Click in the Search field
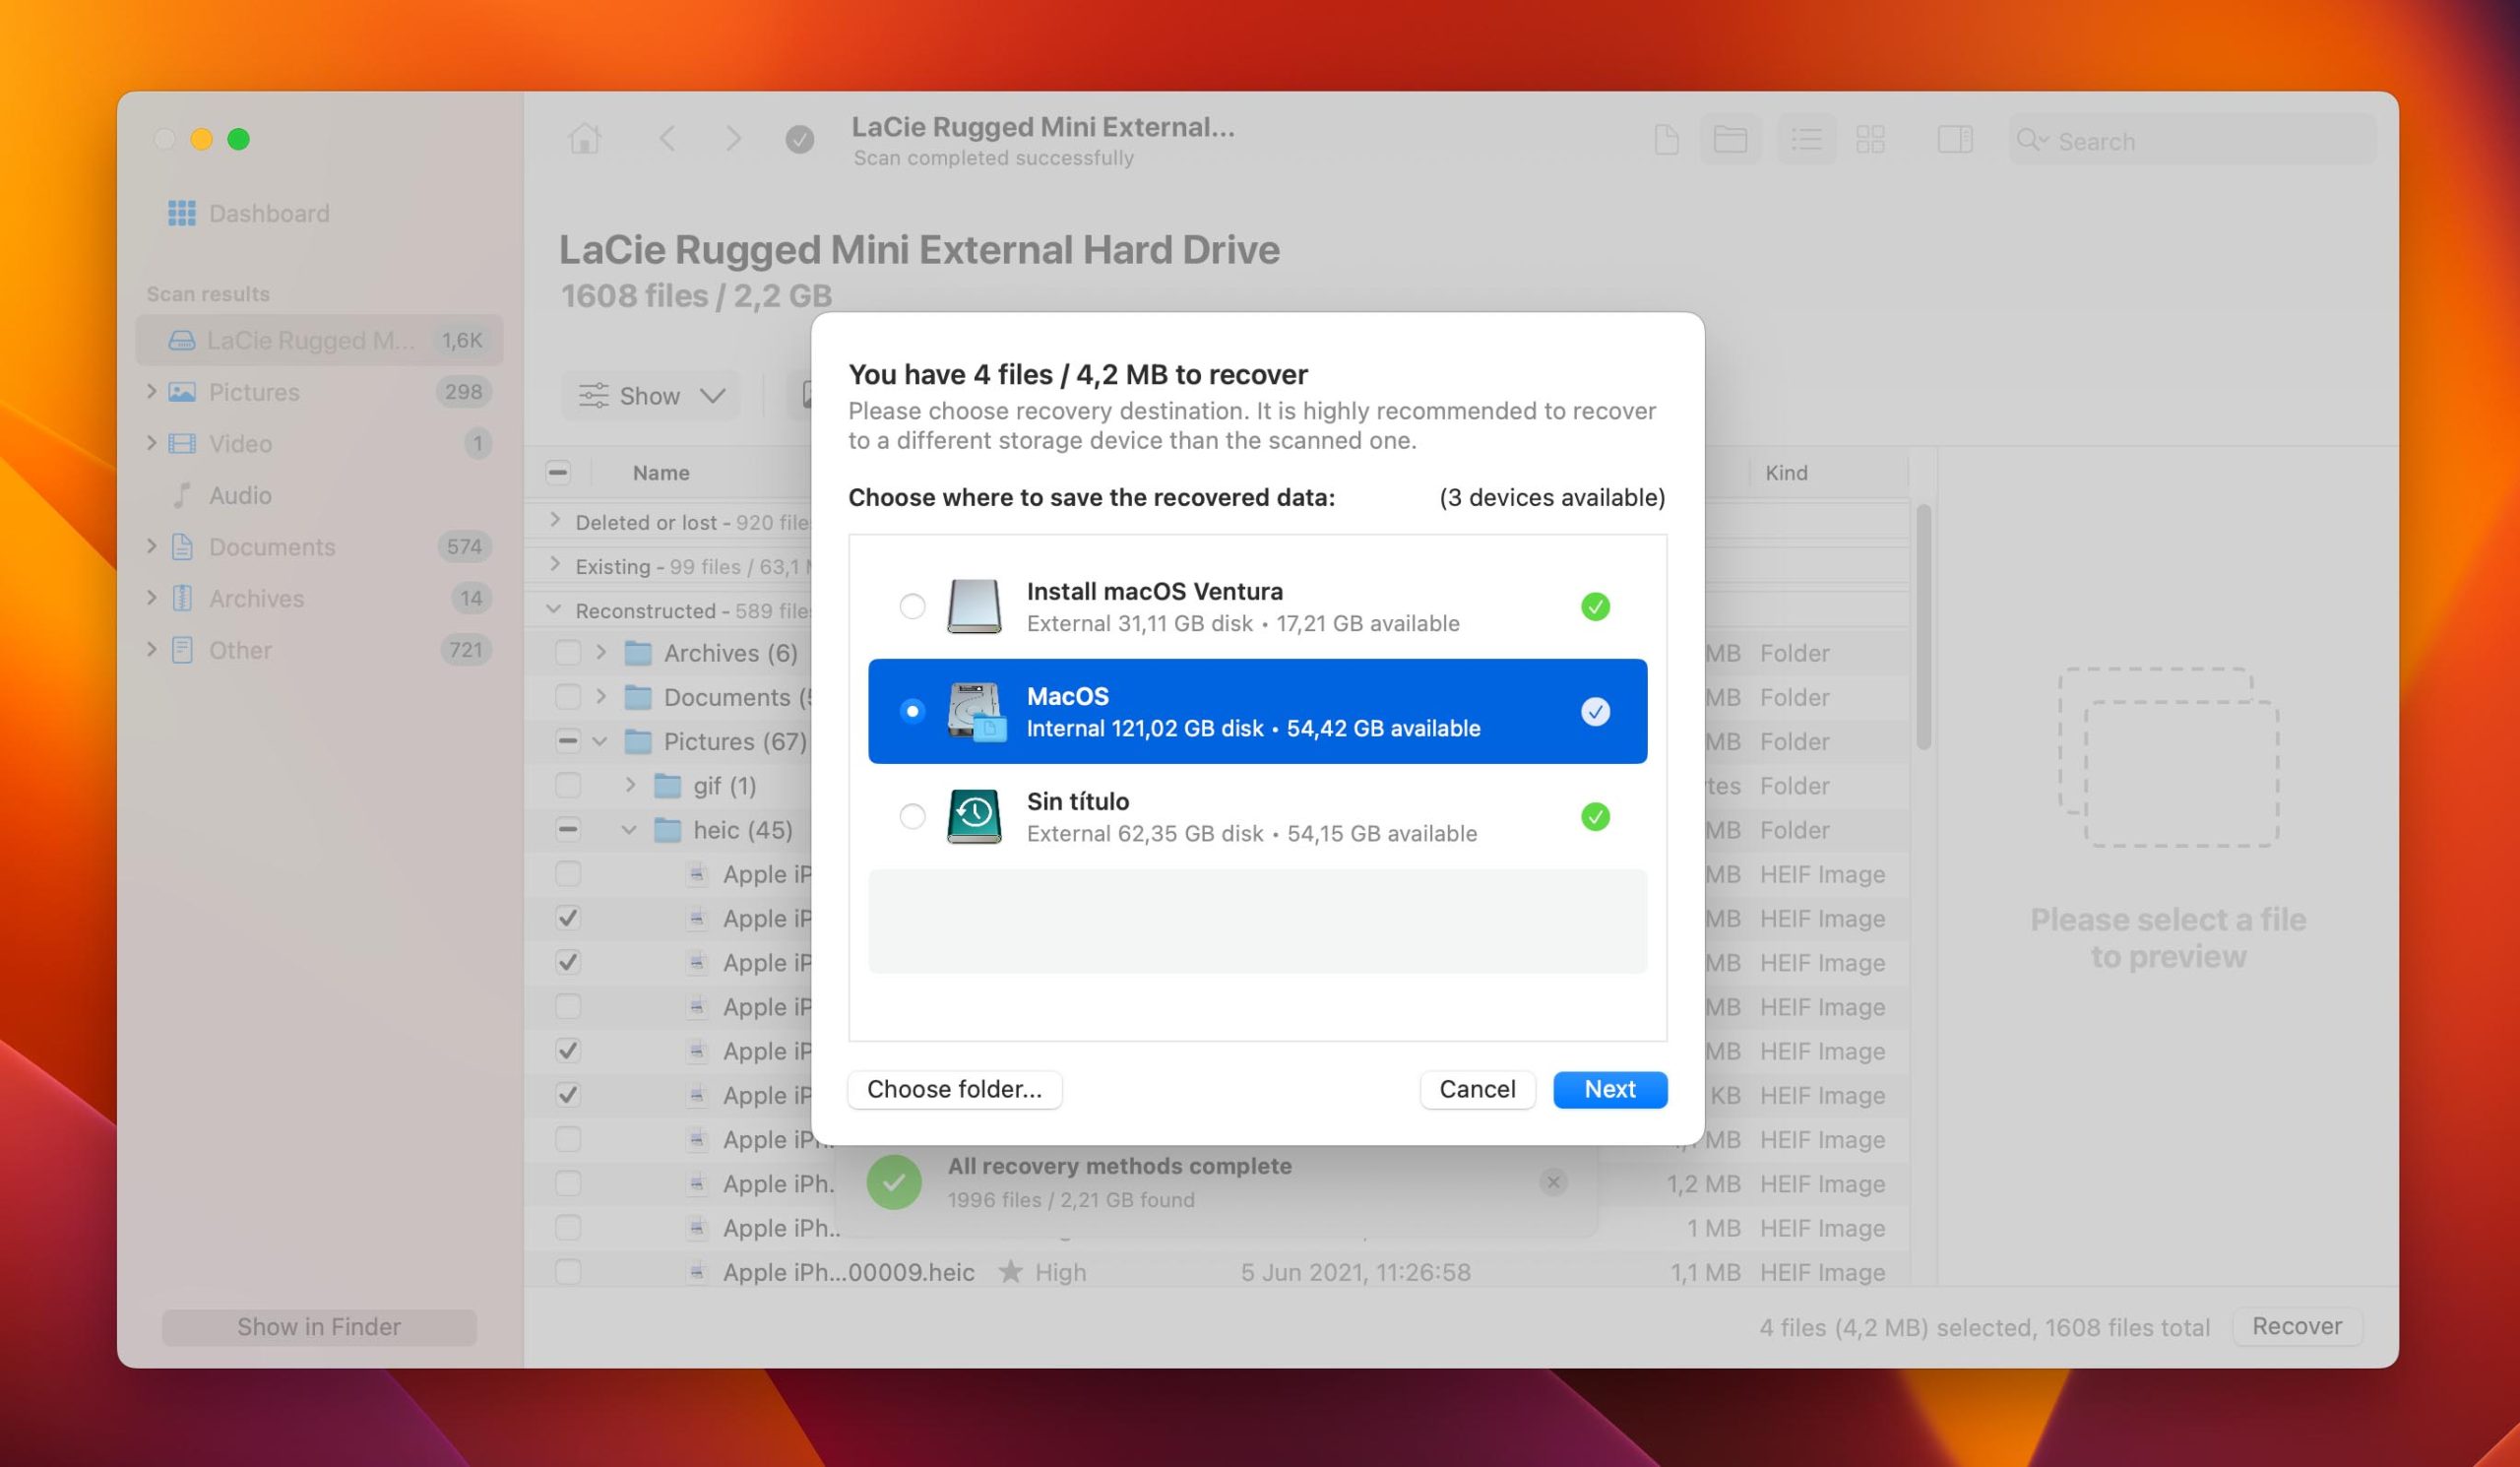Screen dimensions: 2520x1467 (2192, 140)
